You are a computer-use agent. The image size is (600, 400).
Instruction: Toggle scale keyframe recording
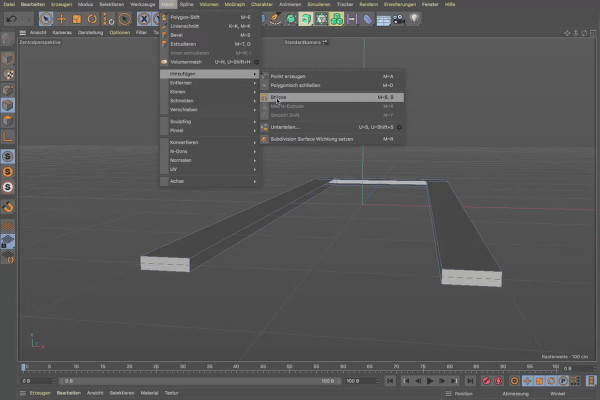point(539,381)
